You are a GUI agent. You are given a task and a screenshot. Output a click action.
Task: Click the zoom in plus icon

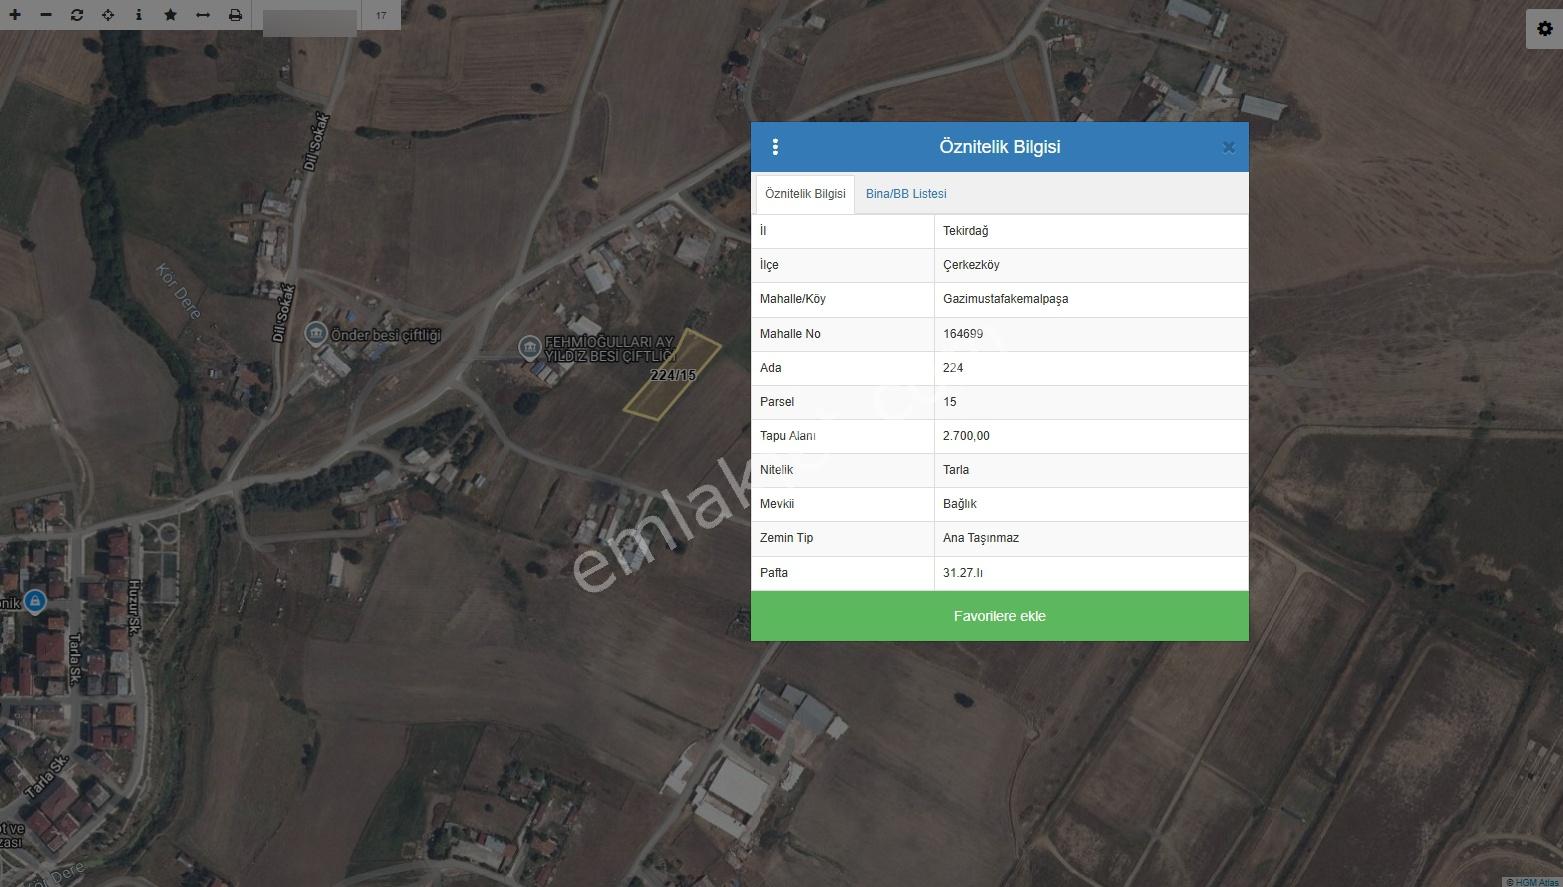(x=15, y=15)
